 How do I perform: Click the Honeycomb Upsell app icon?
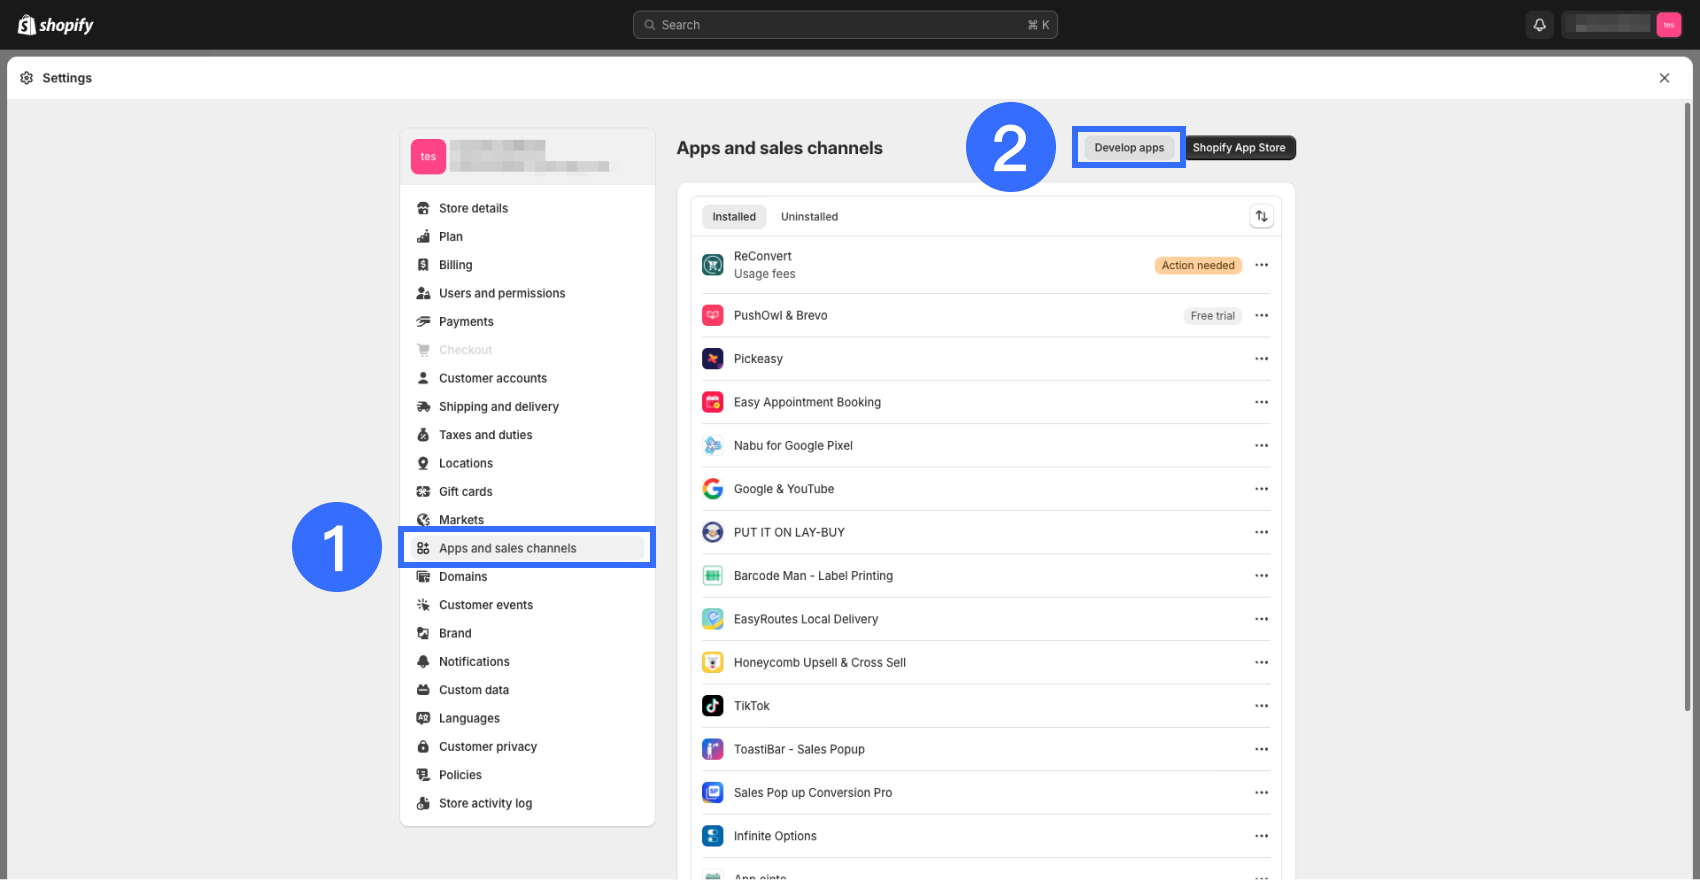coord(713,662)
